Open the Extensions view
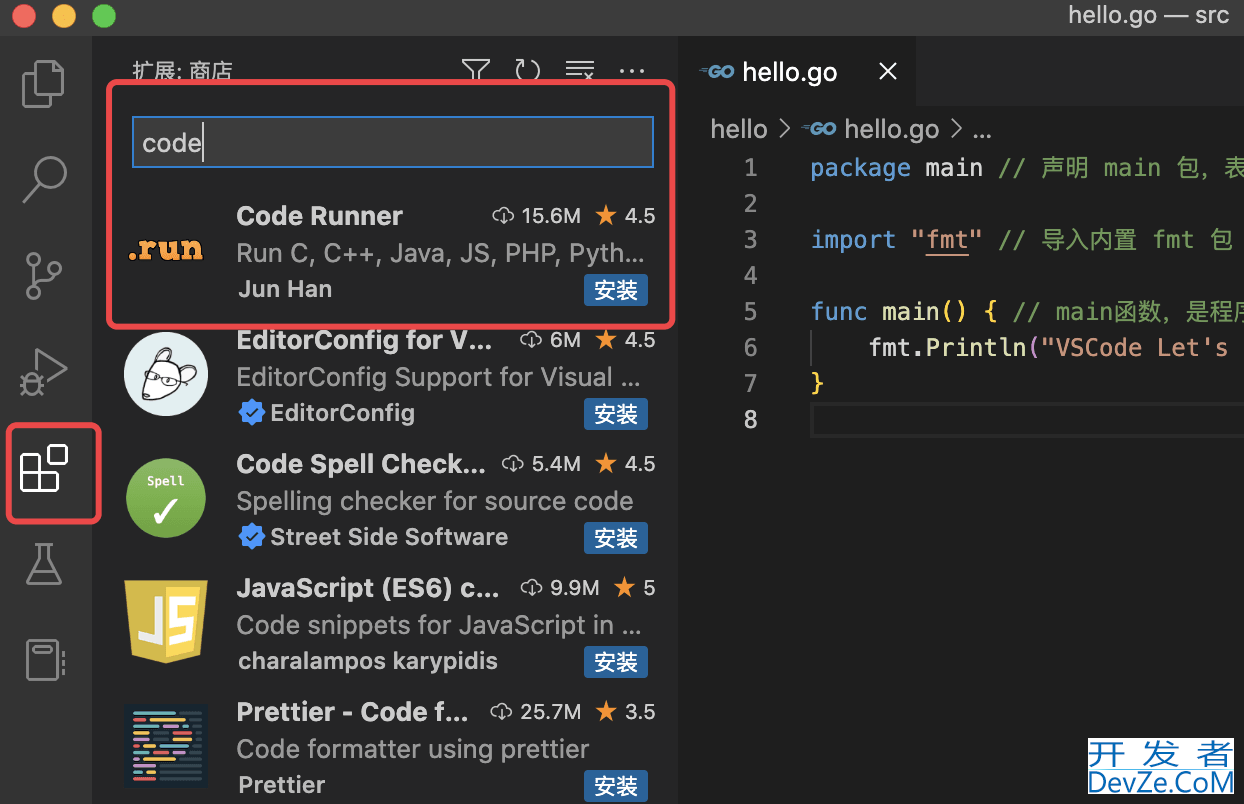This screenshot has height=804, width=1244. point(44,469)
